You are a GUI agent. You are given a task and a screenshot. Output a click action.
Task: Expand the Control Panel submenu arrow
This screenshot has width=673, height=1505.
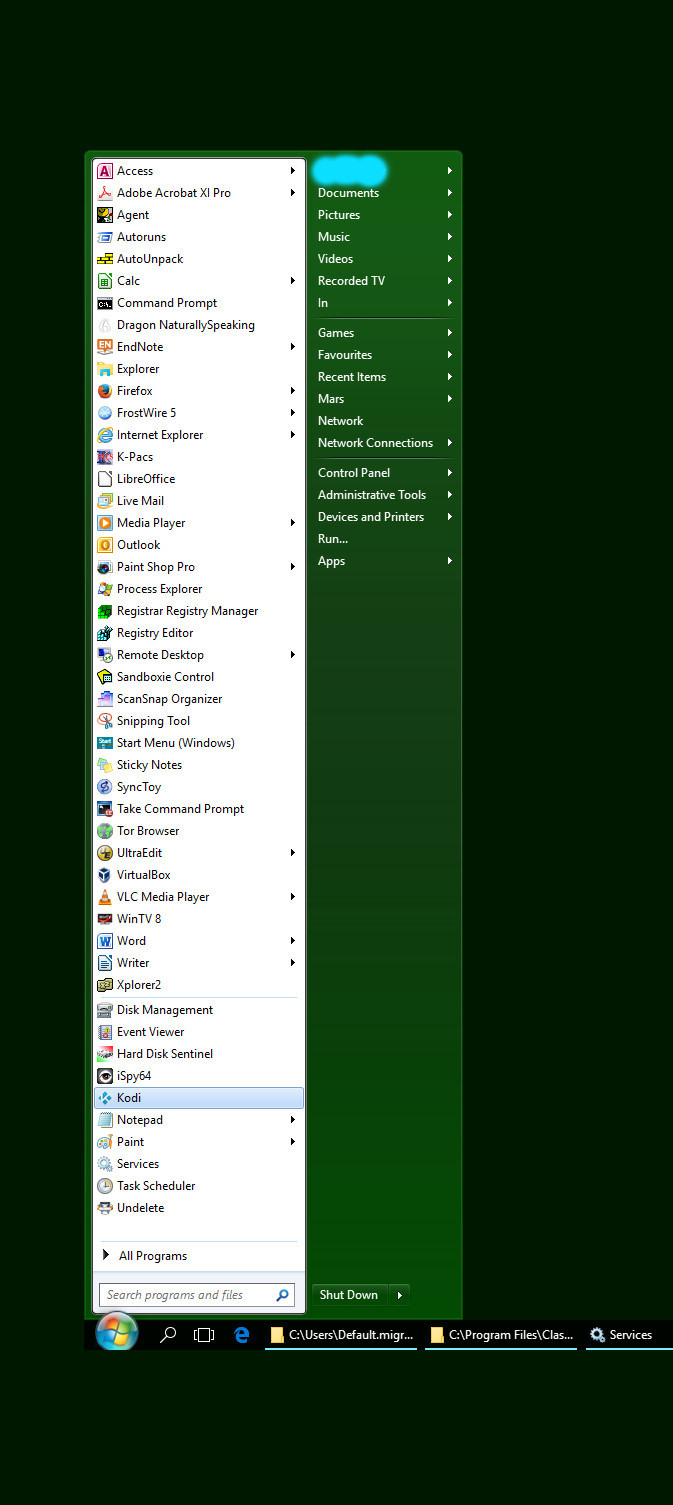[x=450, y=473]
